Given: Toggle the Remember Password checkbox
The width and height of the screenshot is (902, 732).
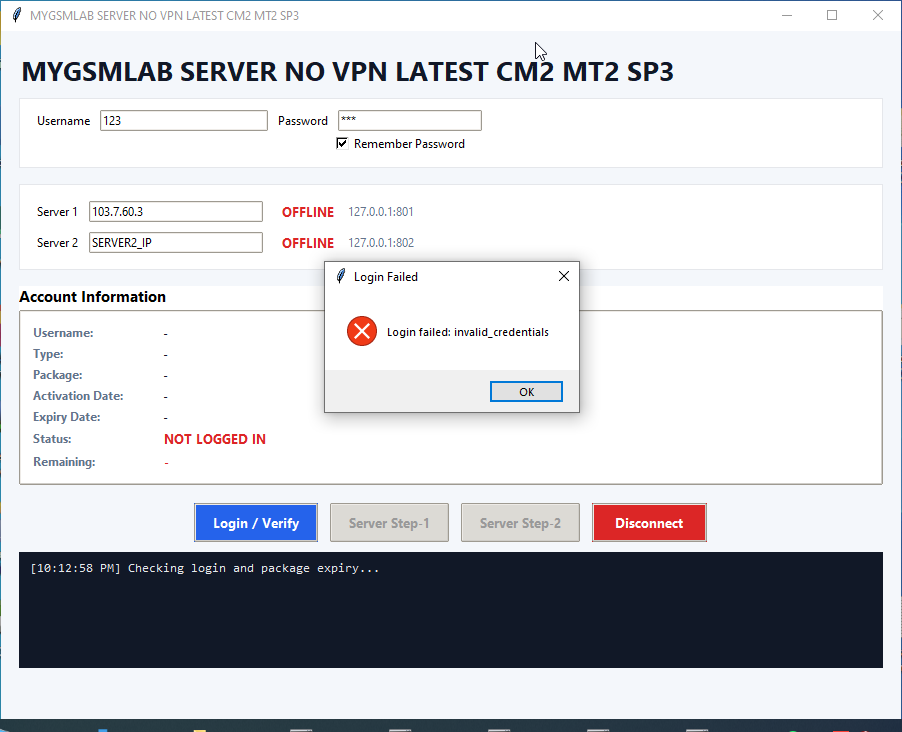Looking at the screenshot, I should [342, 143].
